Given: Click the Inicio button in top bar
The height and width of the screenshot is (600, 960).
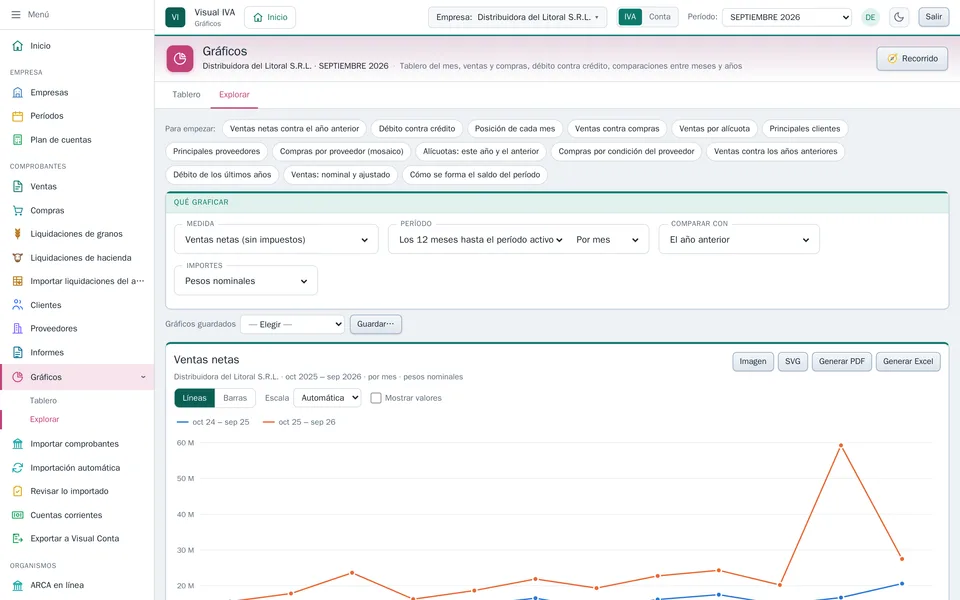Looking at the screenshot, I should tap(270, 17).
